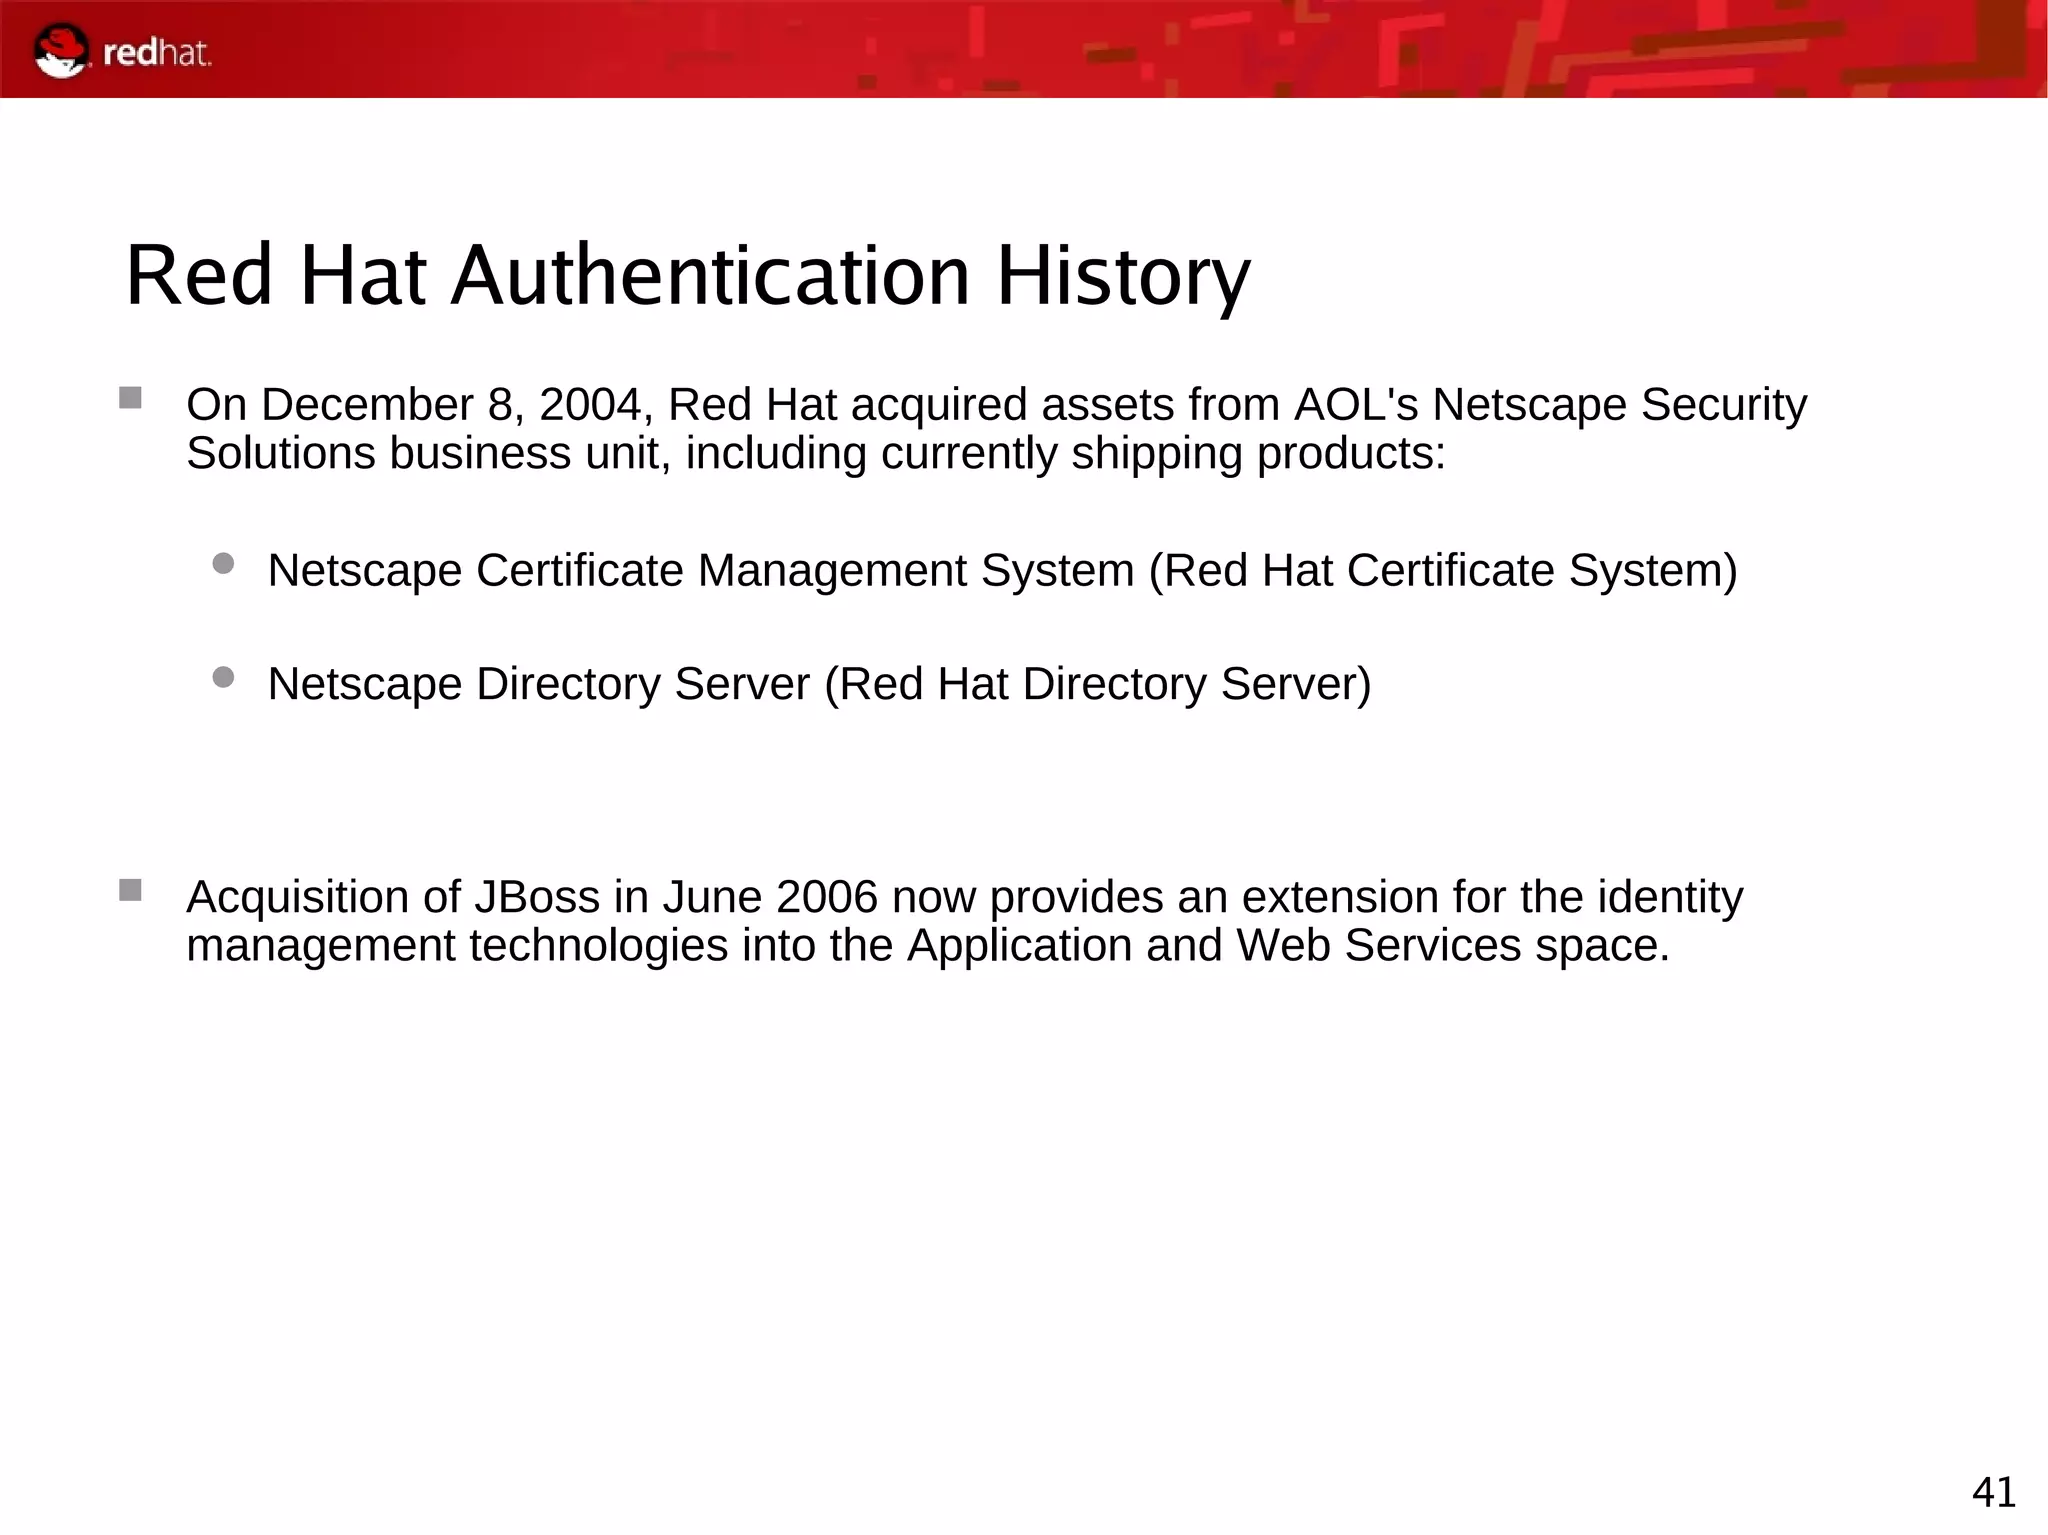Click the line 'Solutions business unit, including currently shipping products:'

click(816, 454)
